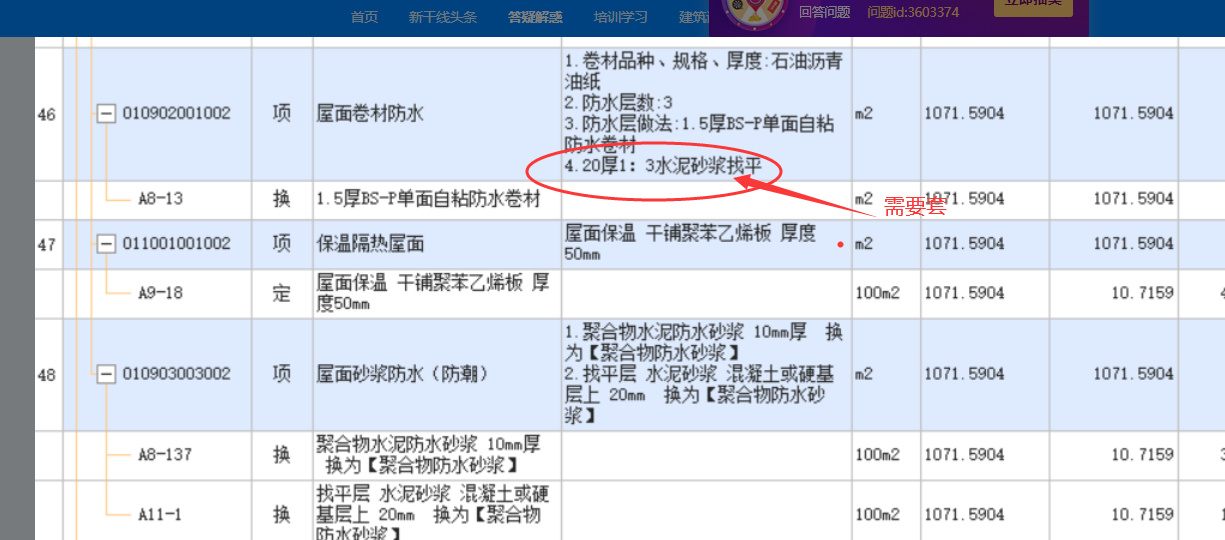Select sub-item A11-1
Screen dimensions: 1225x540
coord(160,514)
